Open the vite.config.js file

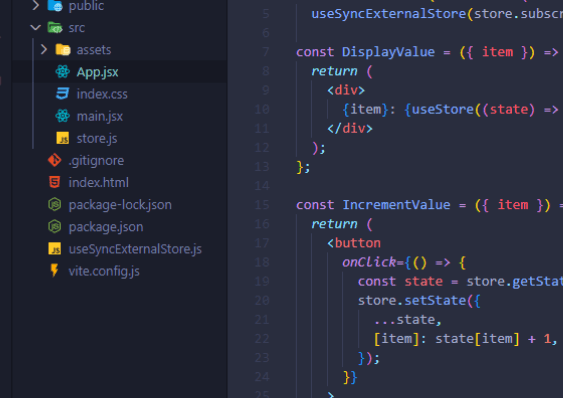[x=104, y=271]
